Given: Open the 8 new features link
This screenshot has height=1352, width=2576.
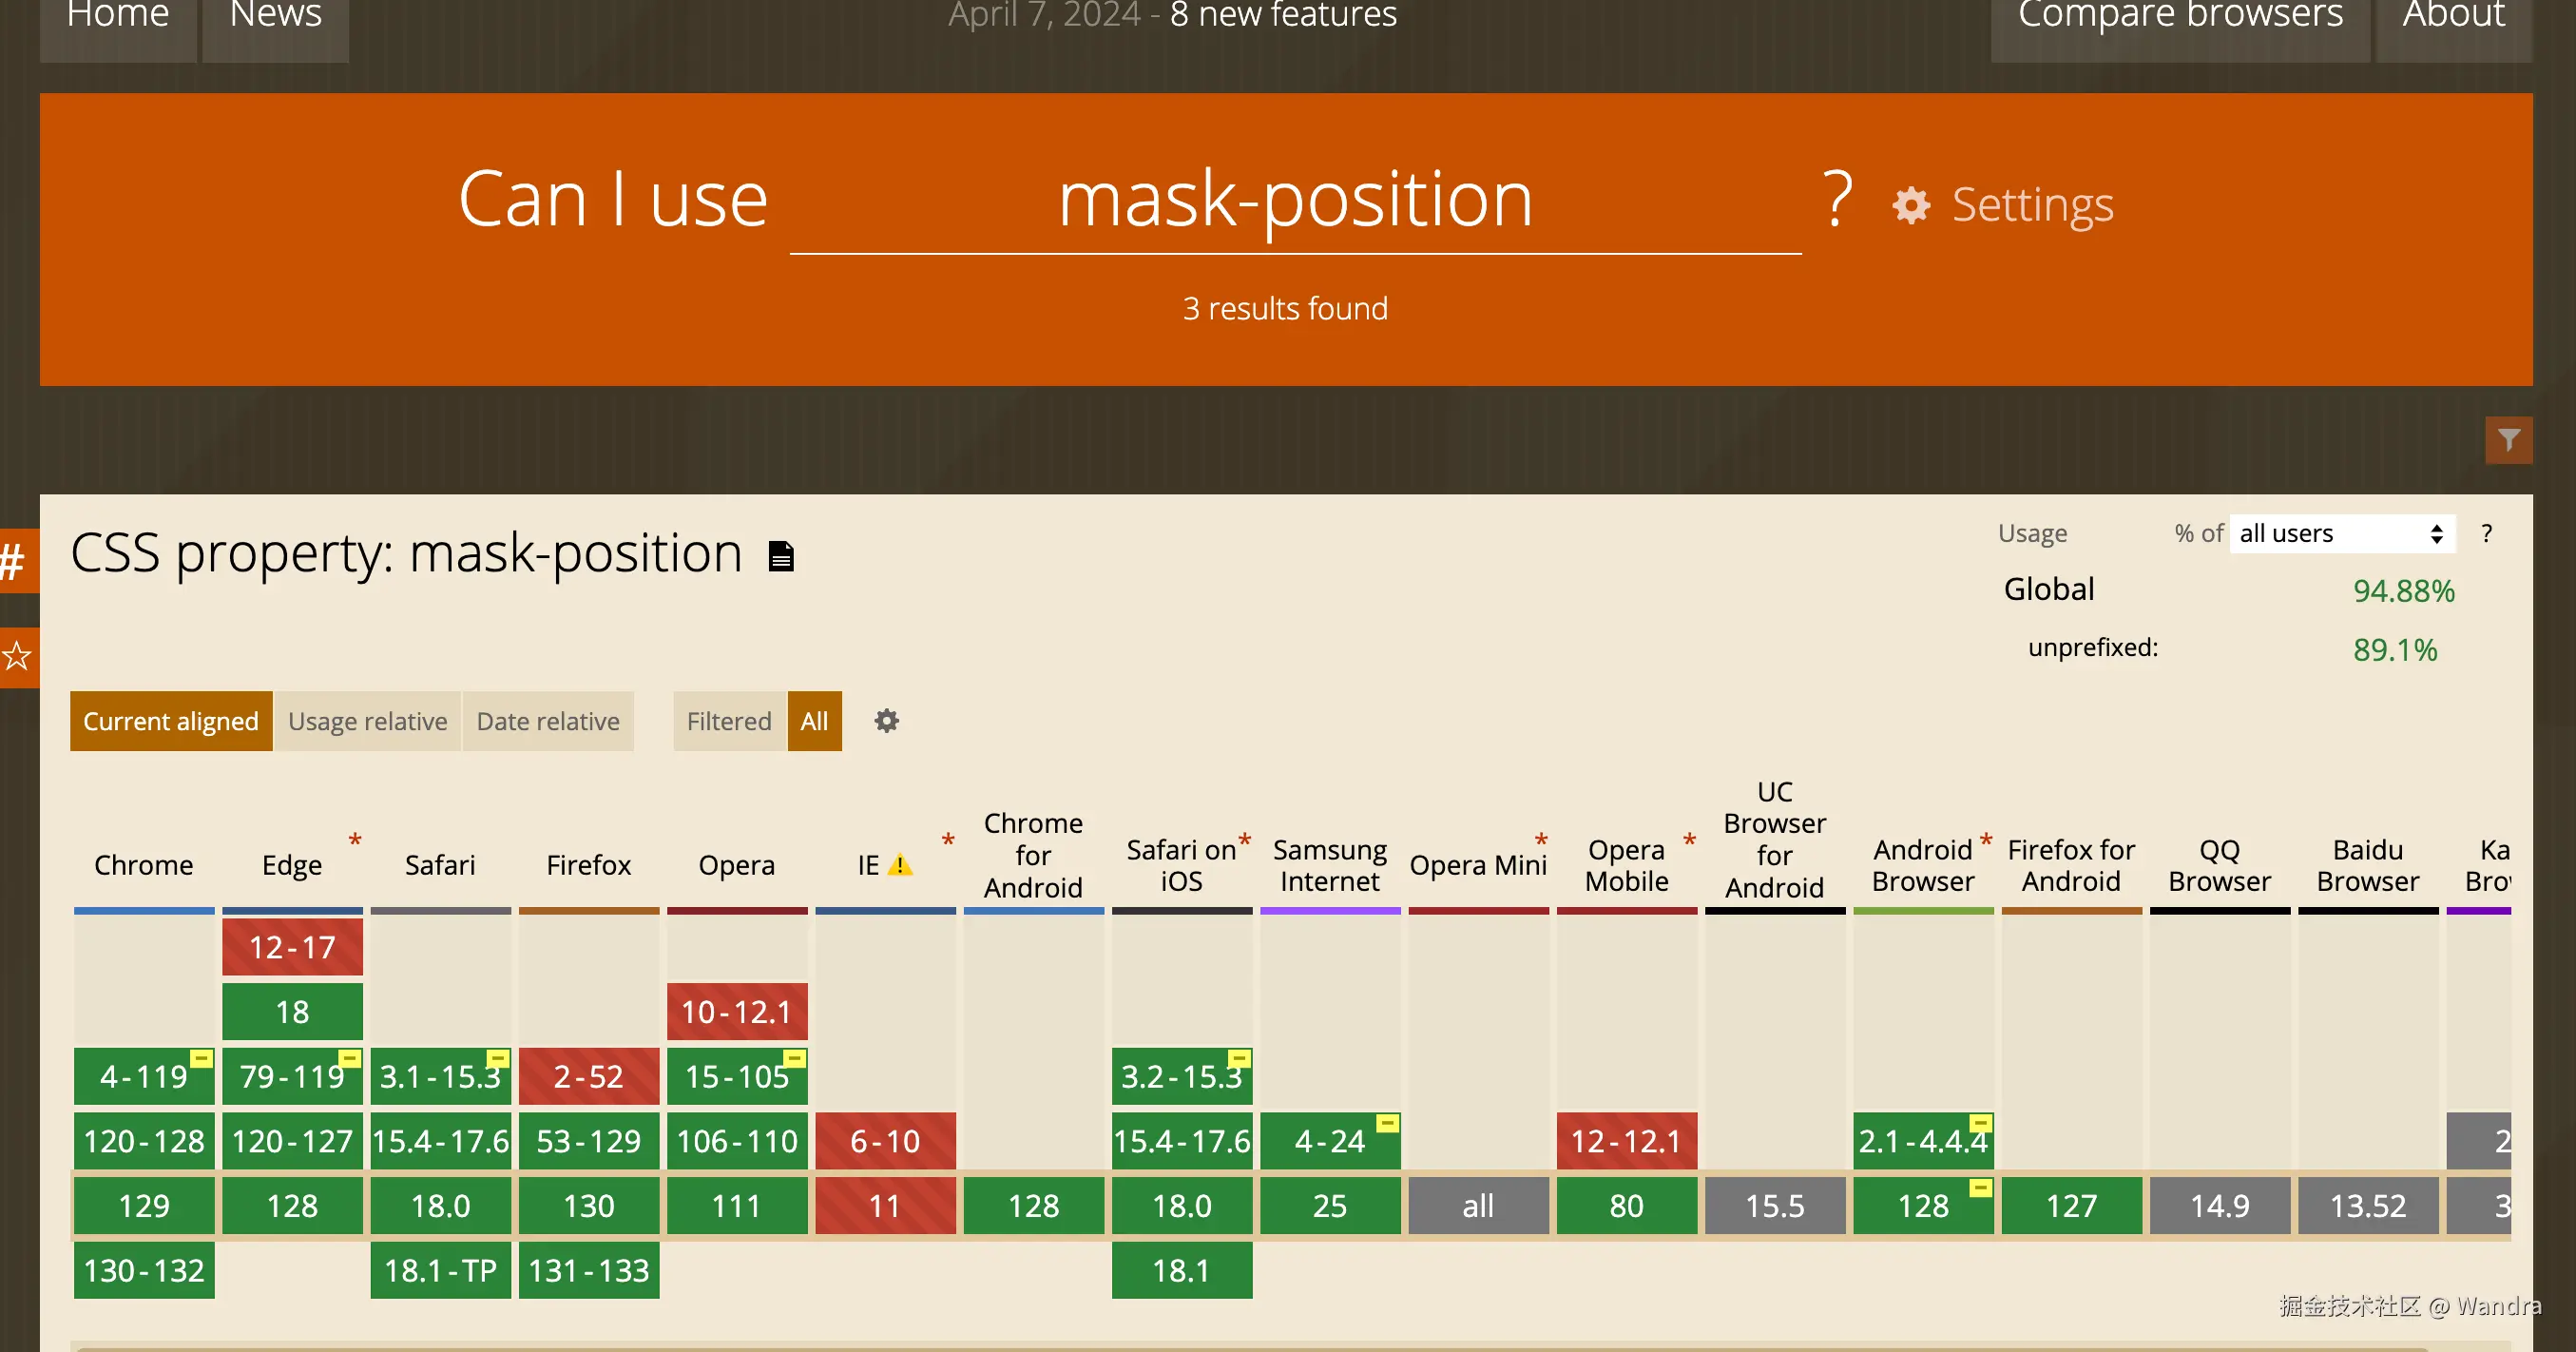Looking at the screenshot, I should click(x=1282, y=16).
